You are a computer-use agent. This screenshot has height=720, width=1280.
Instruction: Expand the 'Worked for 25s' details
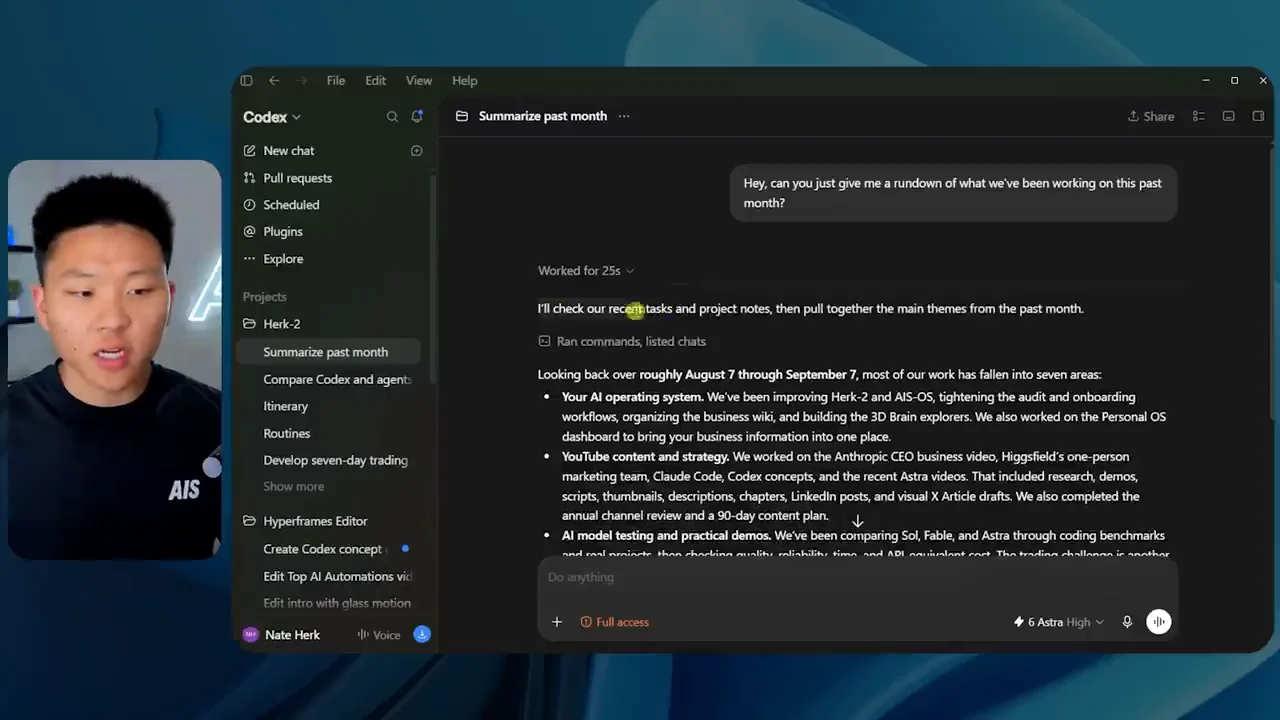coord(586,271)
